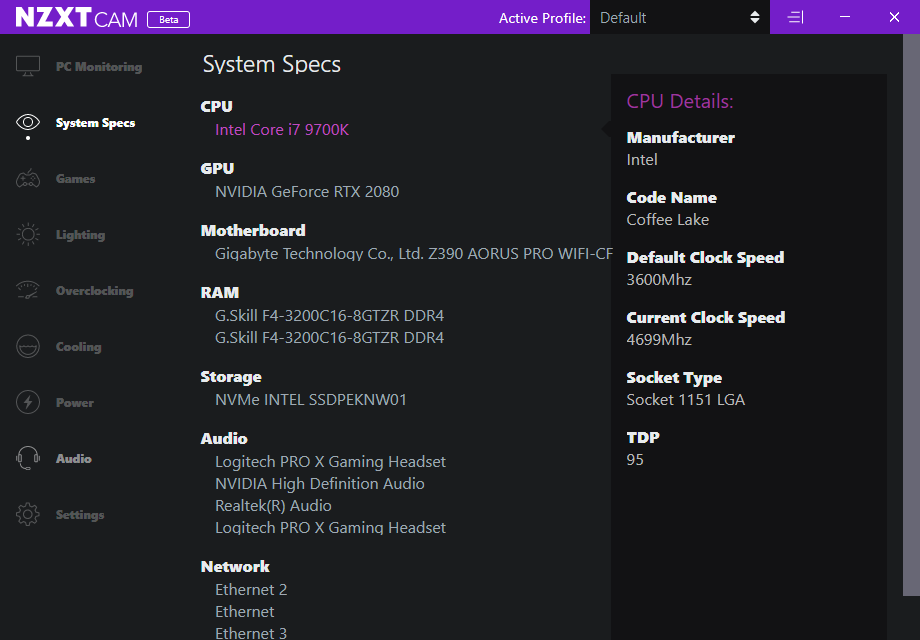Select Intel Core i7 9700K CPU entry
Viewport: 920px width, 640px height.
(x=282, y=130)
